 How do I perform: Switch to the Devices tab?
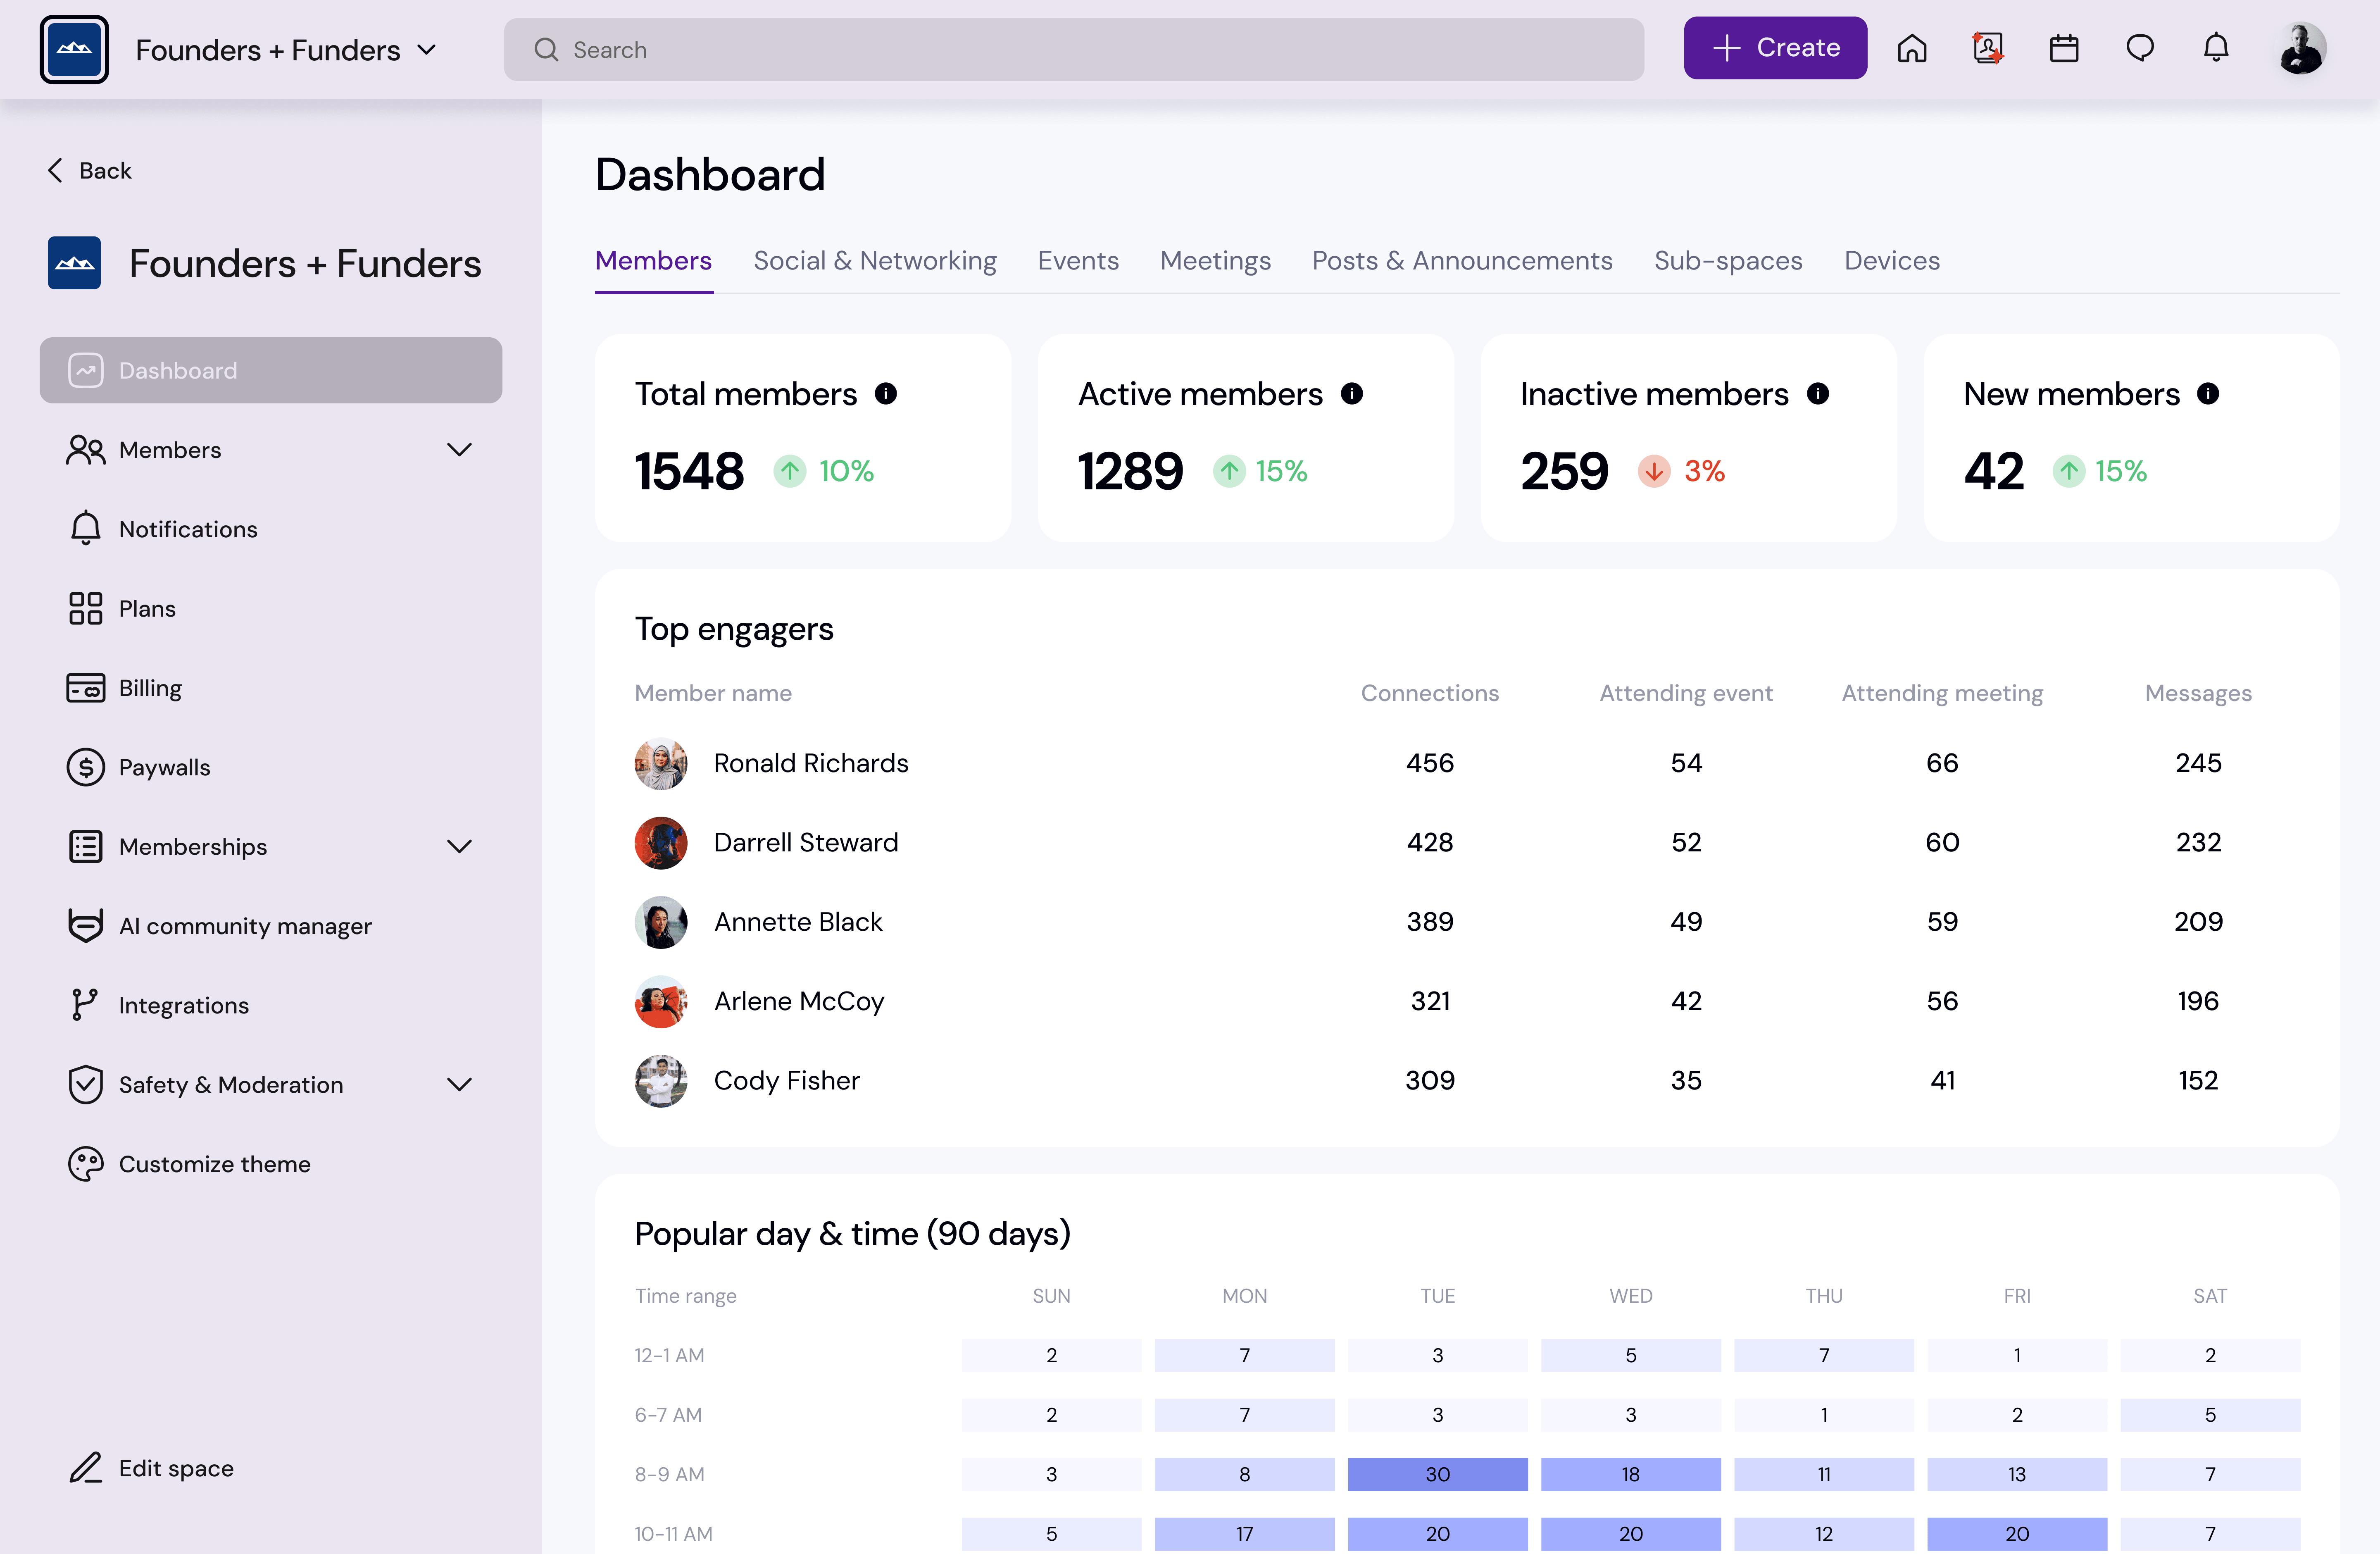[1891, 261]
